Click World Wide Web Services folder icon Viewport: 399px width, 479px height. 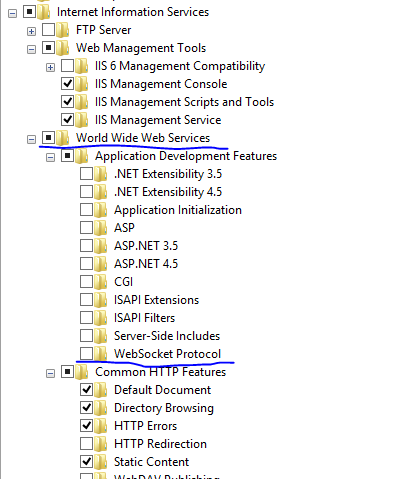tap(63, 138)
